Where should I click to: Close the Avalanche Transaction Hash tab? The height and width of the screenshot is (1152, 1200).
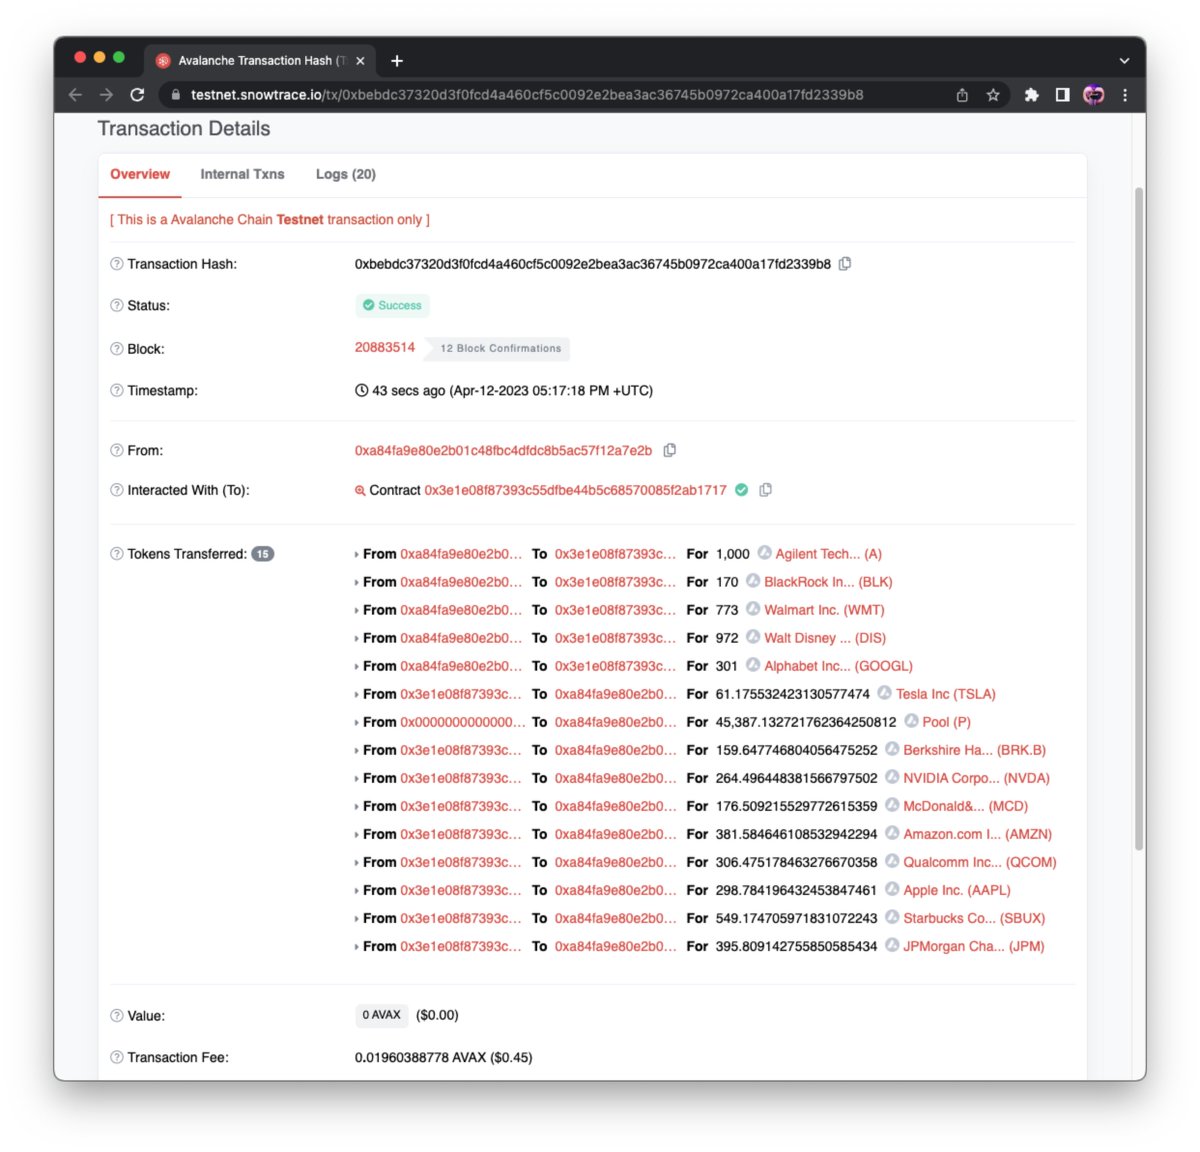(x=360, y=61)
